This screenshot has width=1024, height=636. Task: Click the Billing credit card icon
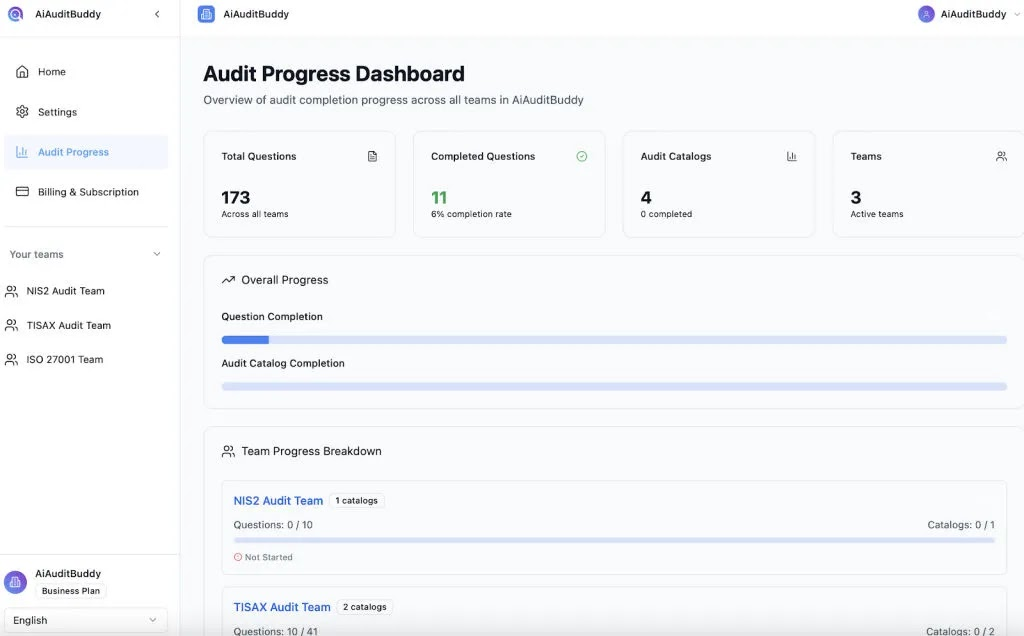point(22,192)
